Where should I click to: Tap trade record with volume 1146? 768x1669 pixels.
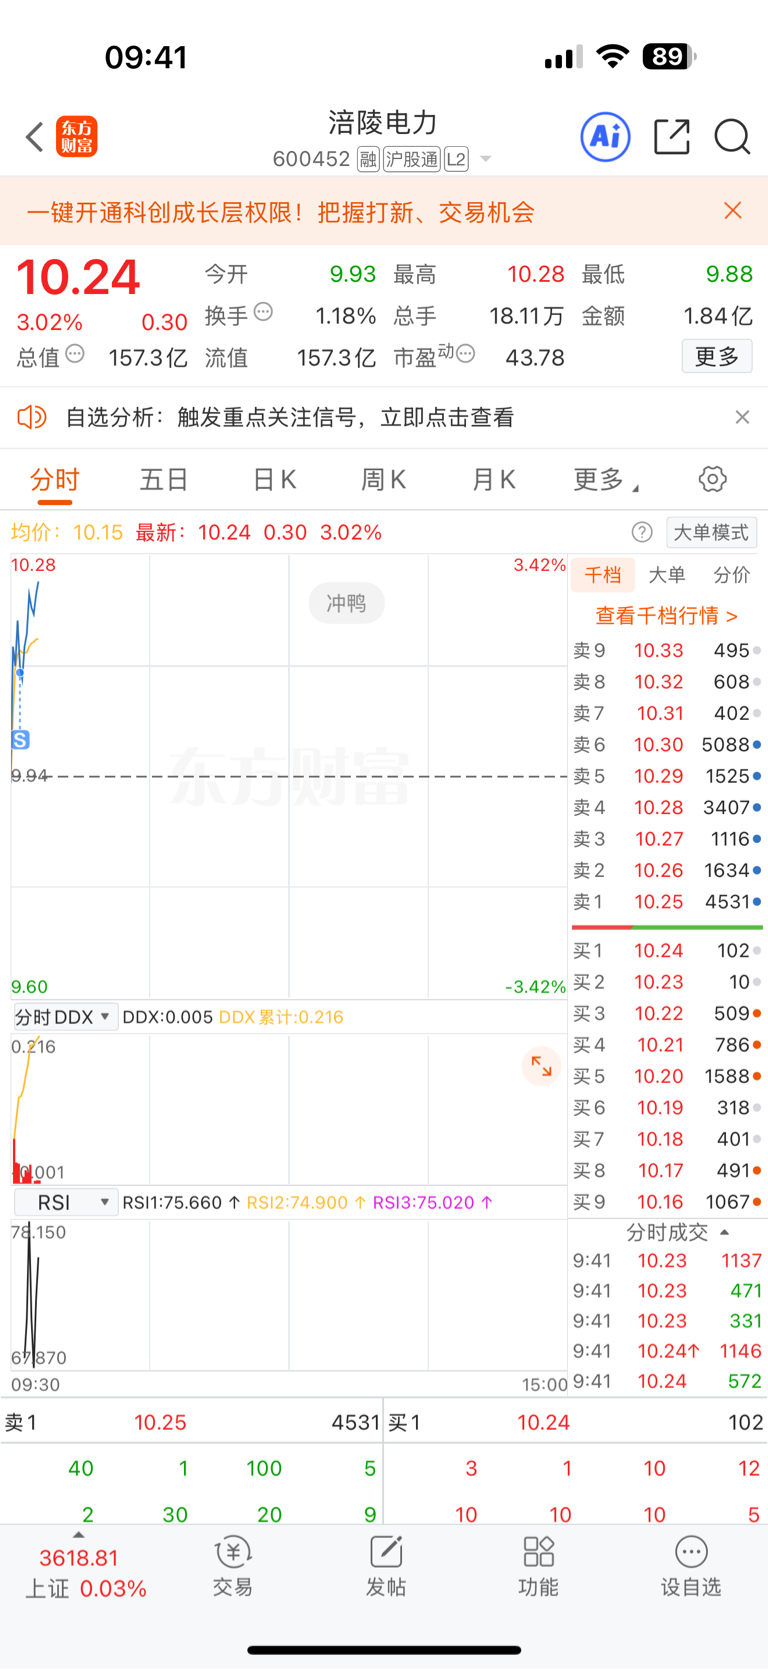tap(667, 1351)
